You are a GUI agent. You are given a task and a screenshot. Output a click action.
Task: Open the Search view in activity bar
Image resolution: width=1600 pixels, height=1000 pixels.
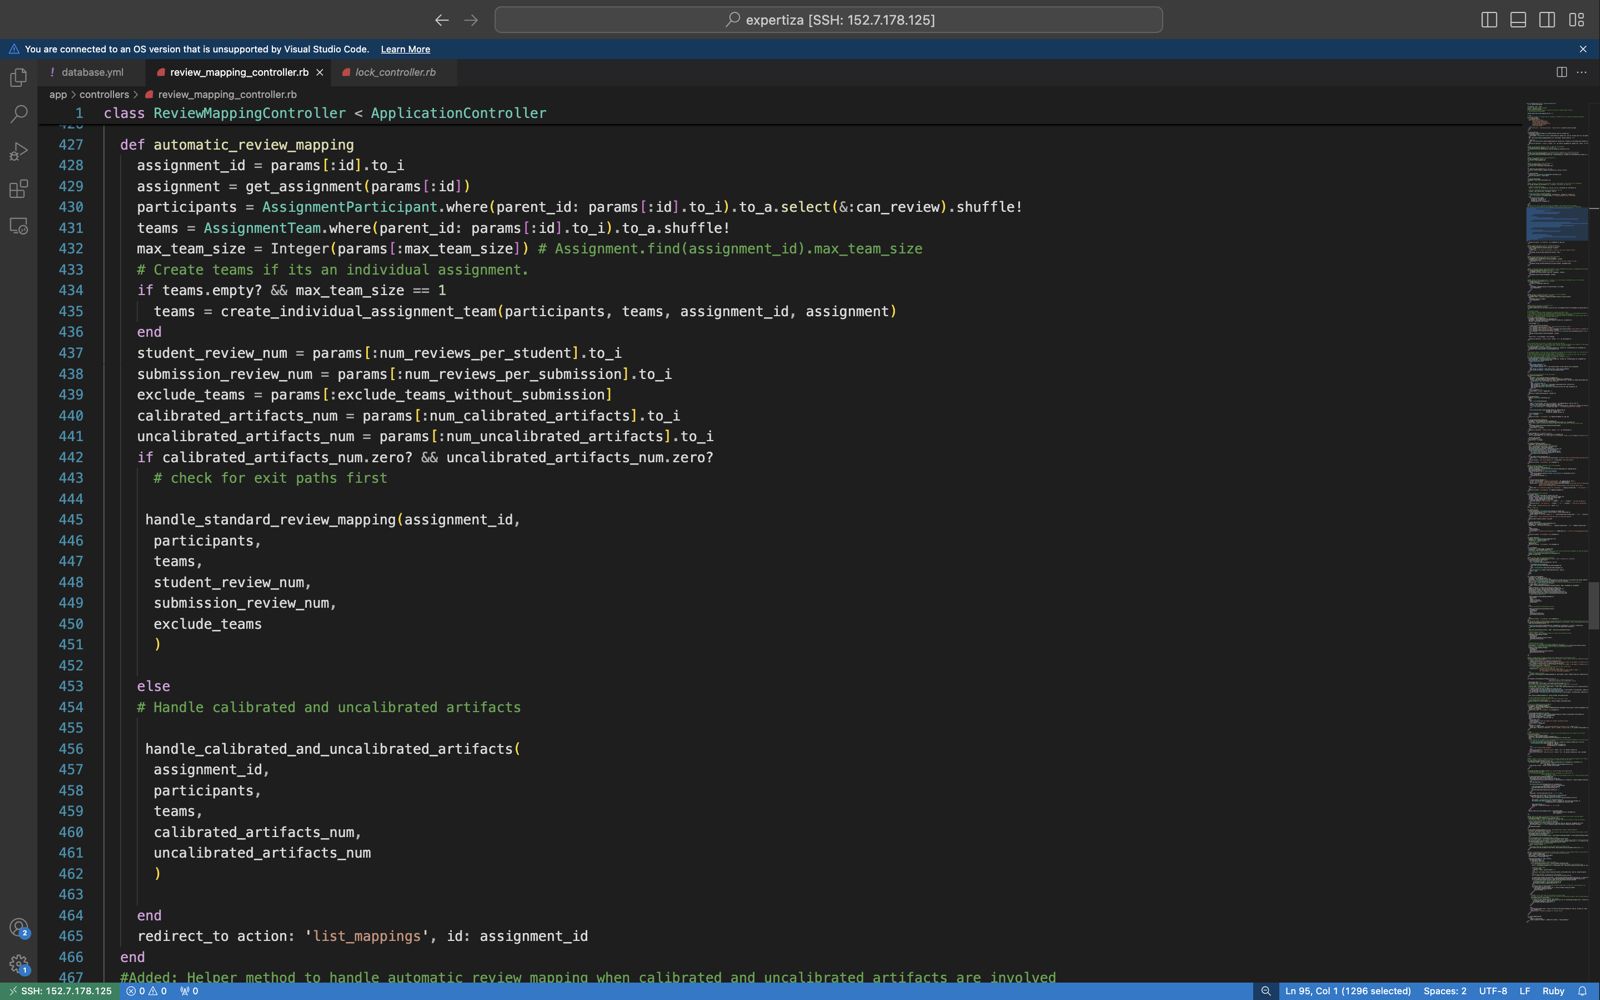pos(18,115)
